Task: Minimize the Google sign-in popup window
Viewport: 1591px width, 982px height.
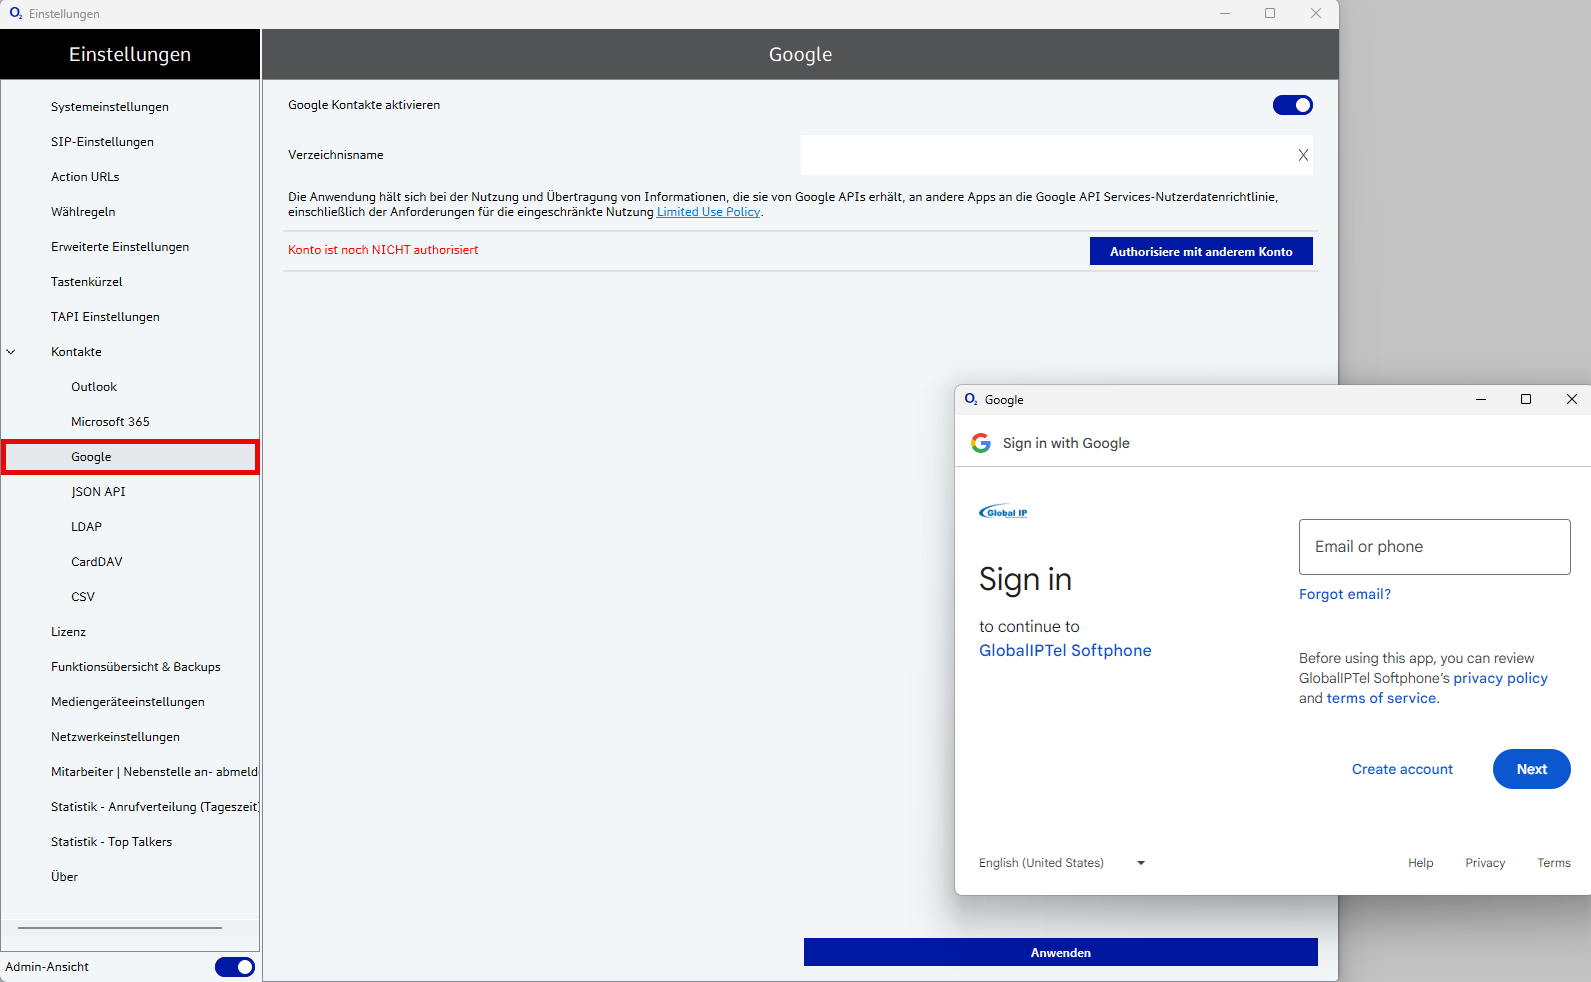Action: click(x=1481, y=400)
